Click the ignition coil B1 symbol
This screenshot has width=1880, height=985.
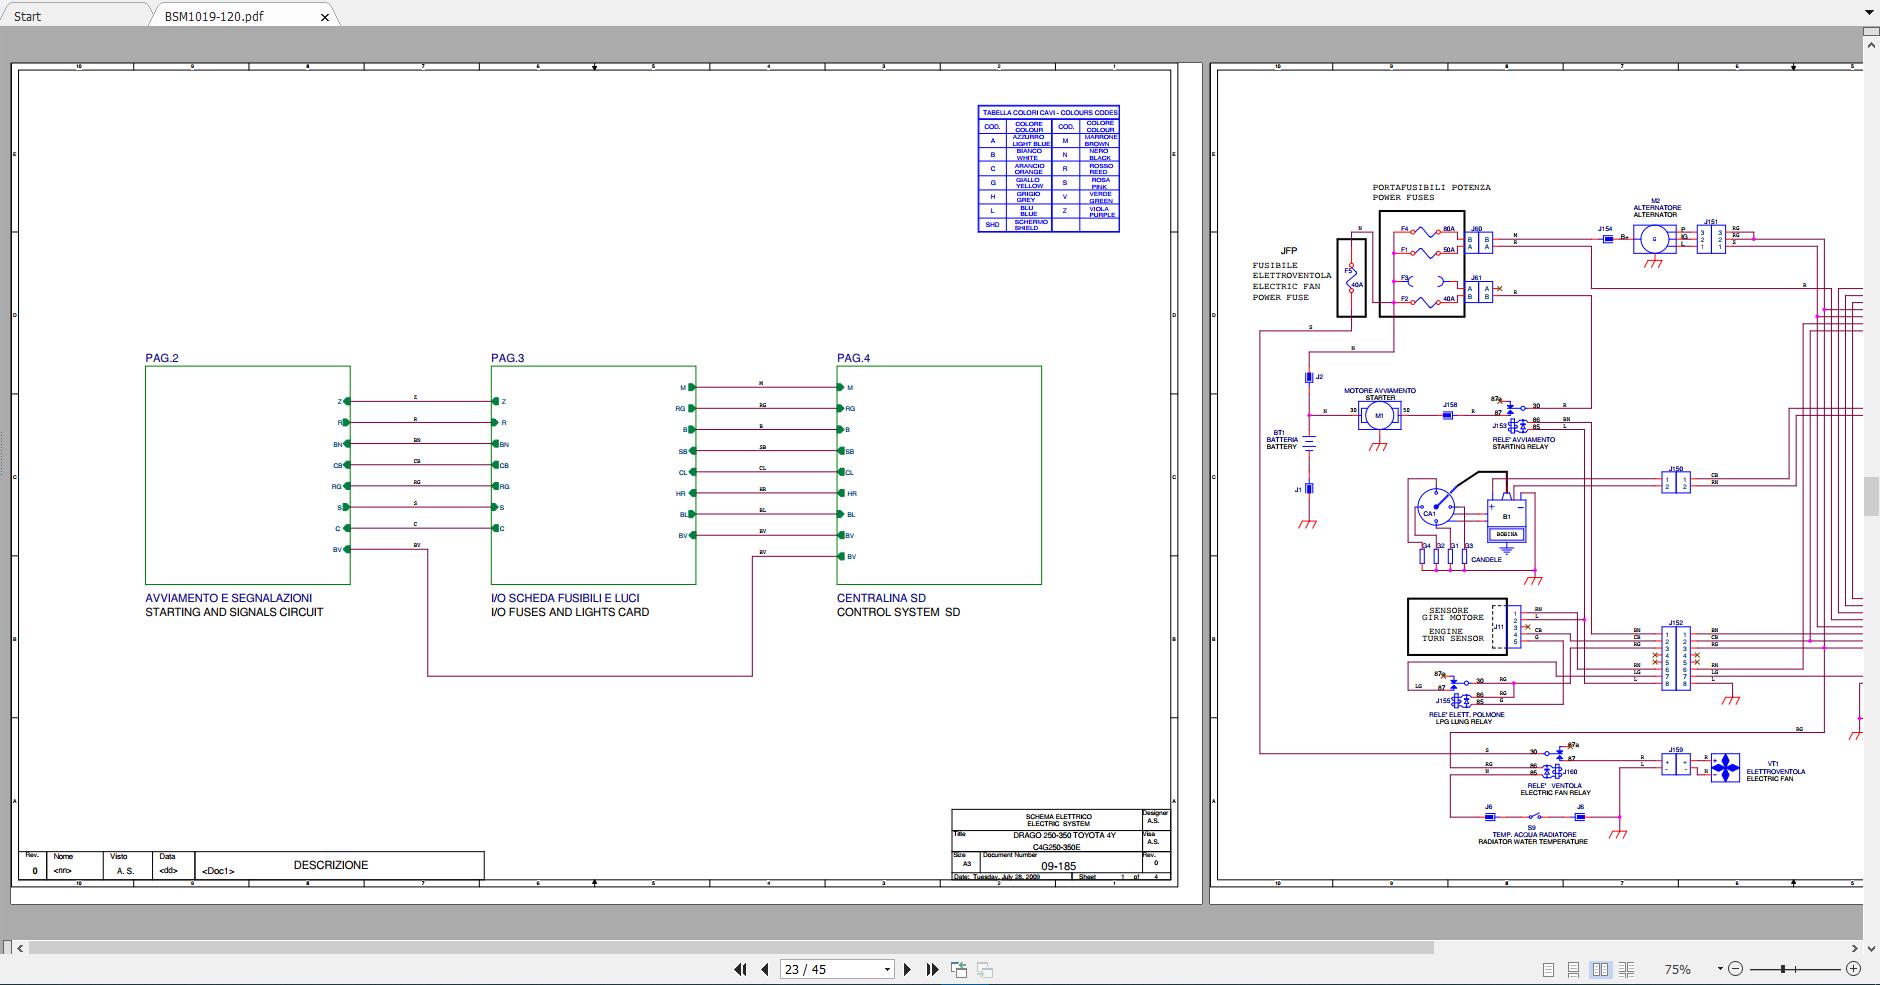click(1506, 520)
